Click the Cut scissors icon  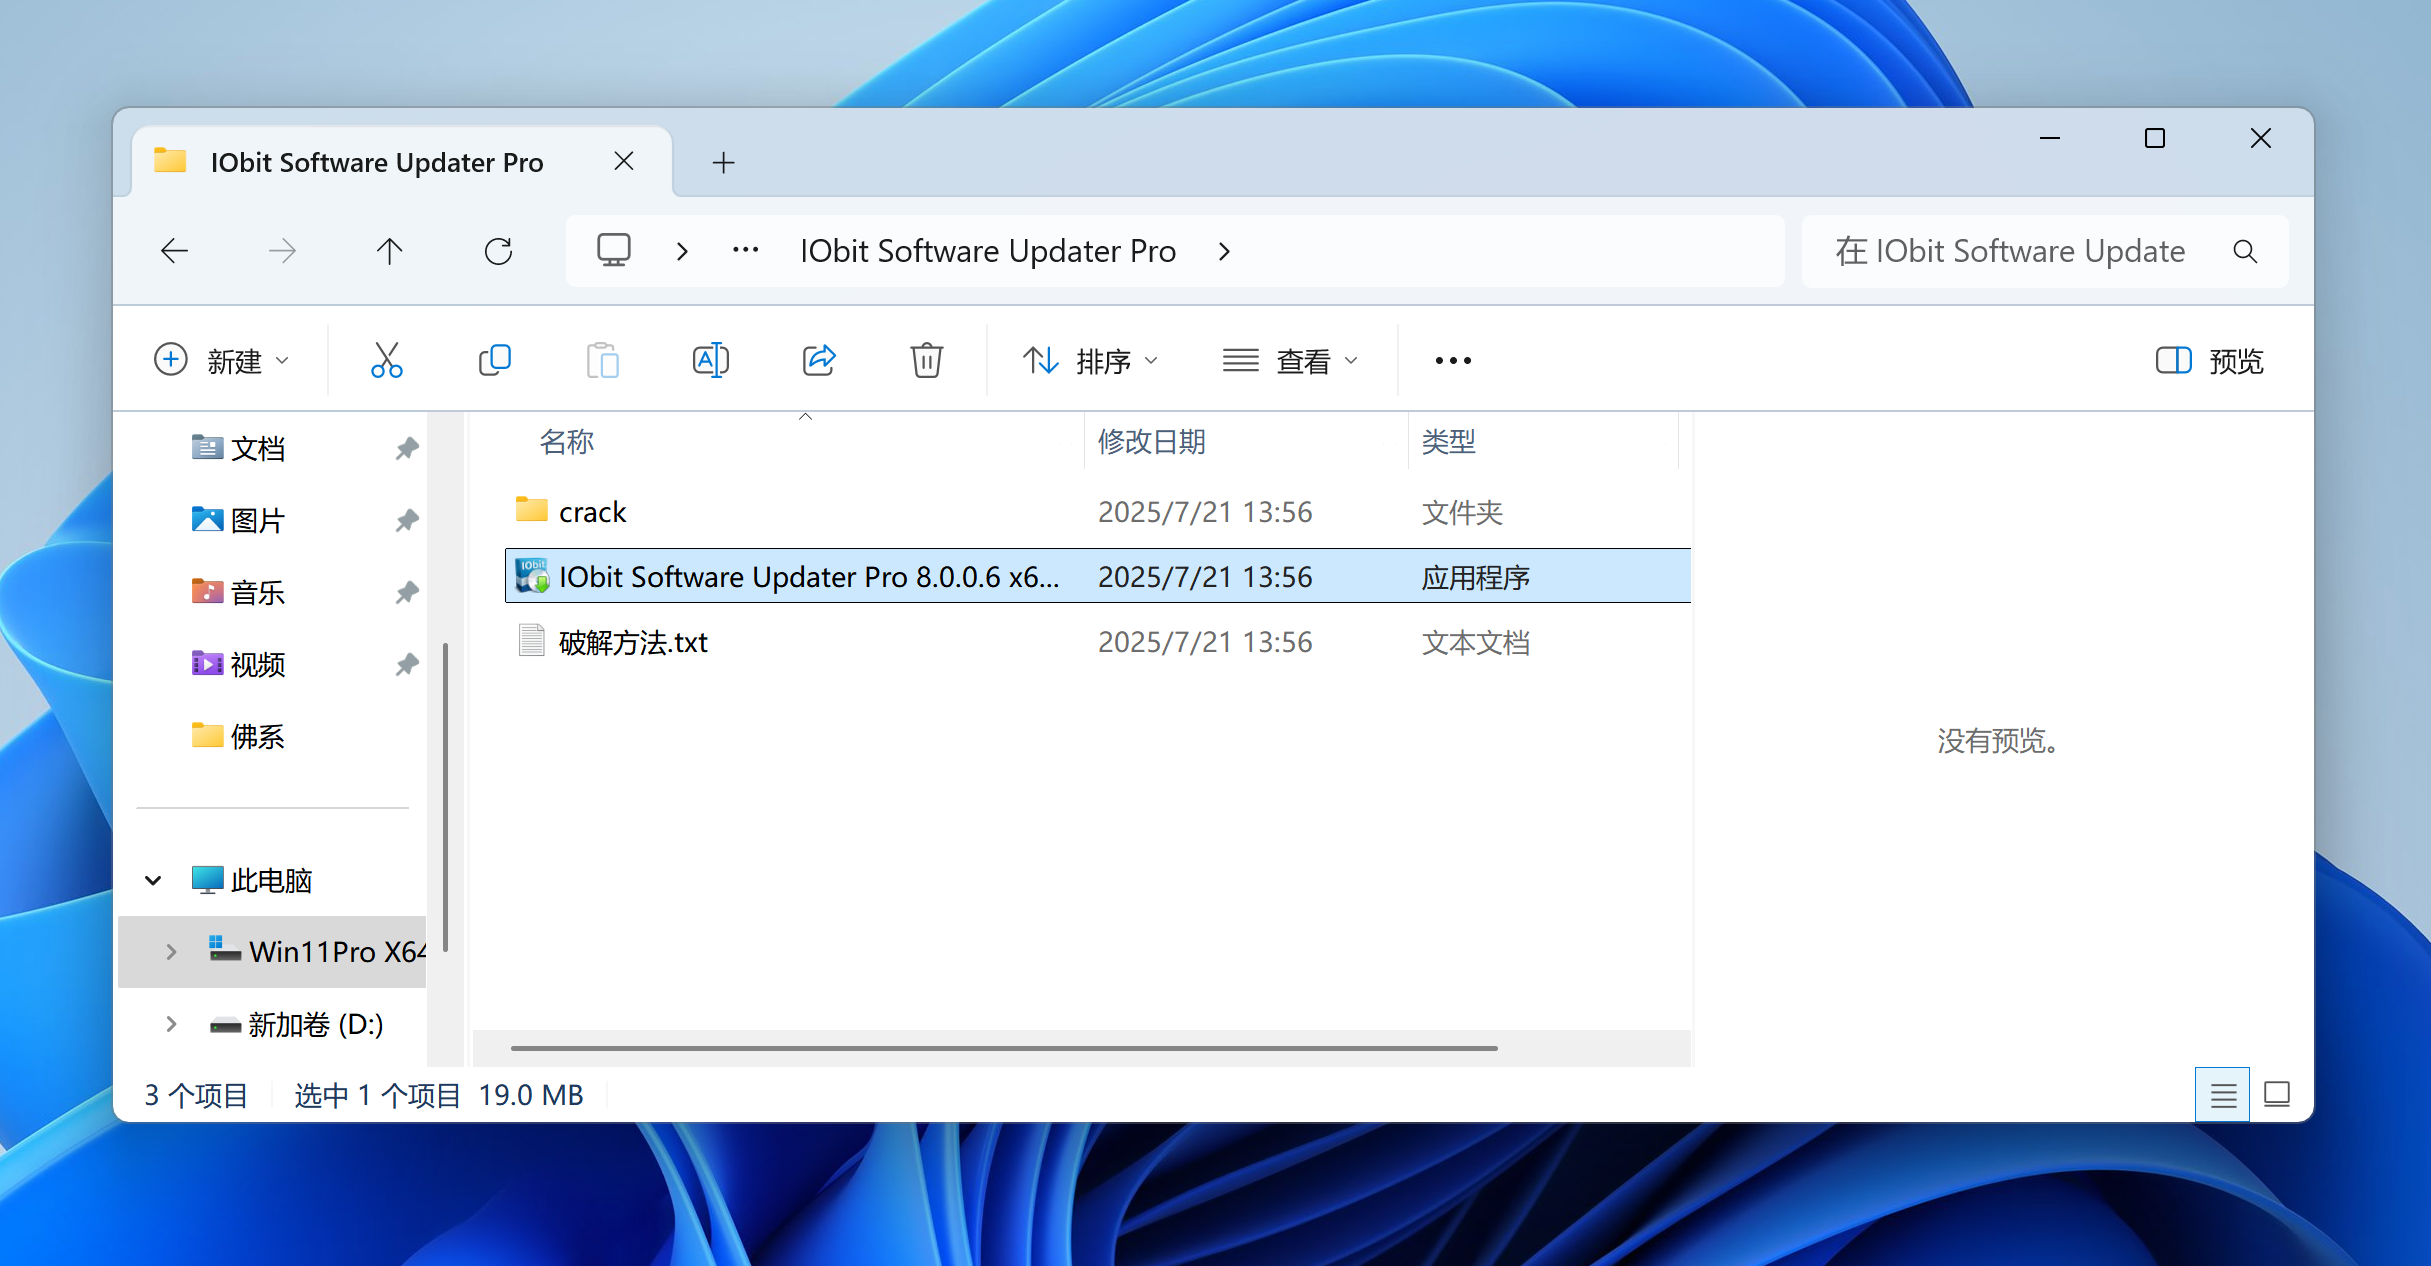[386, 360]
